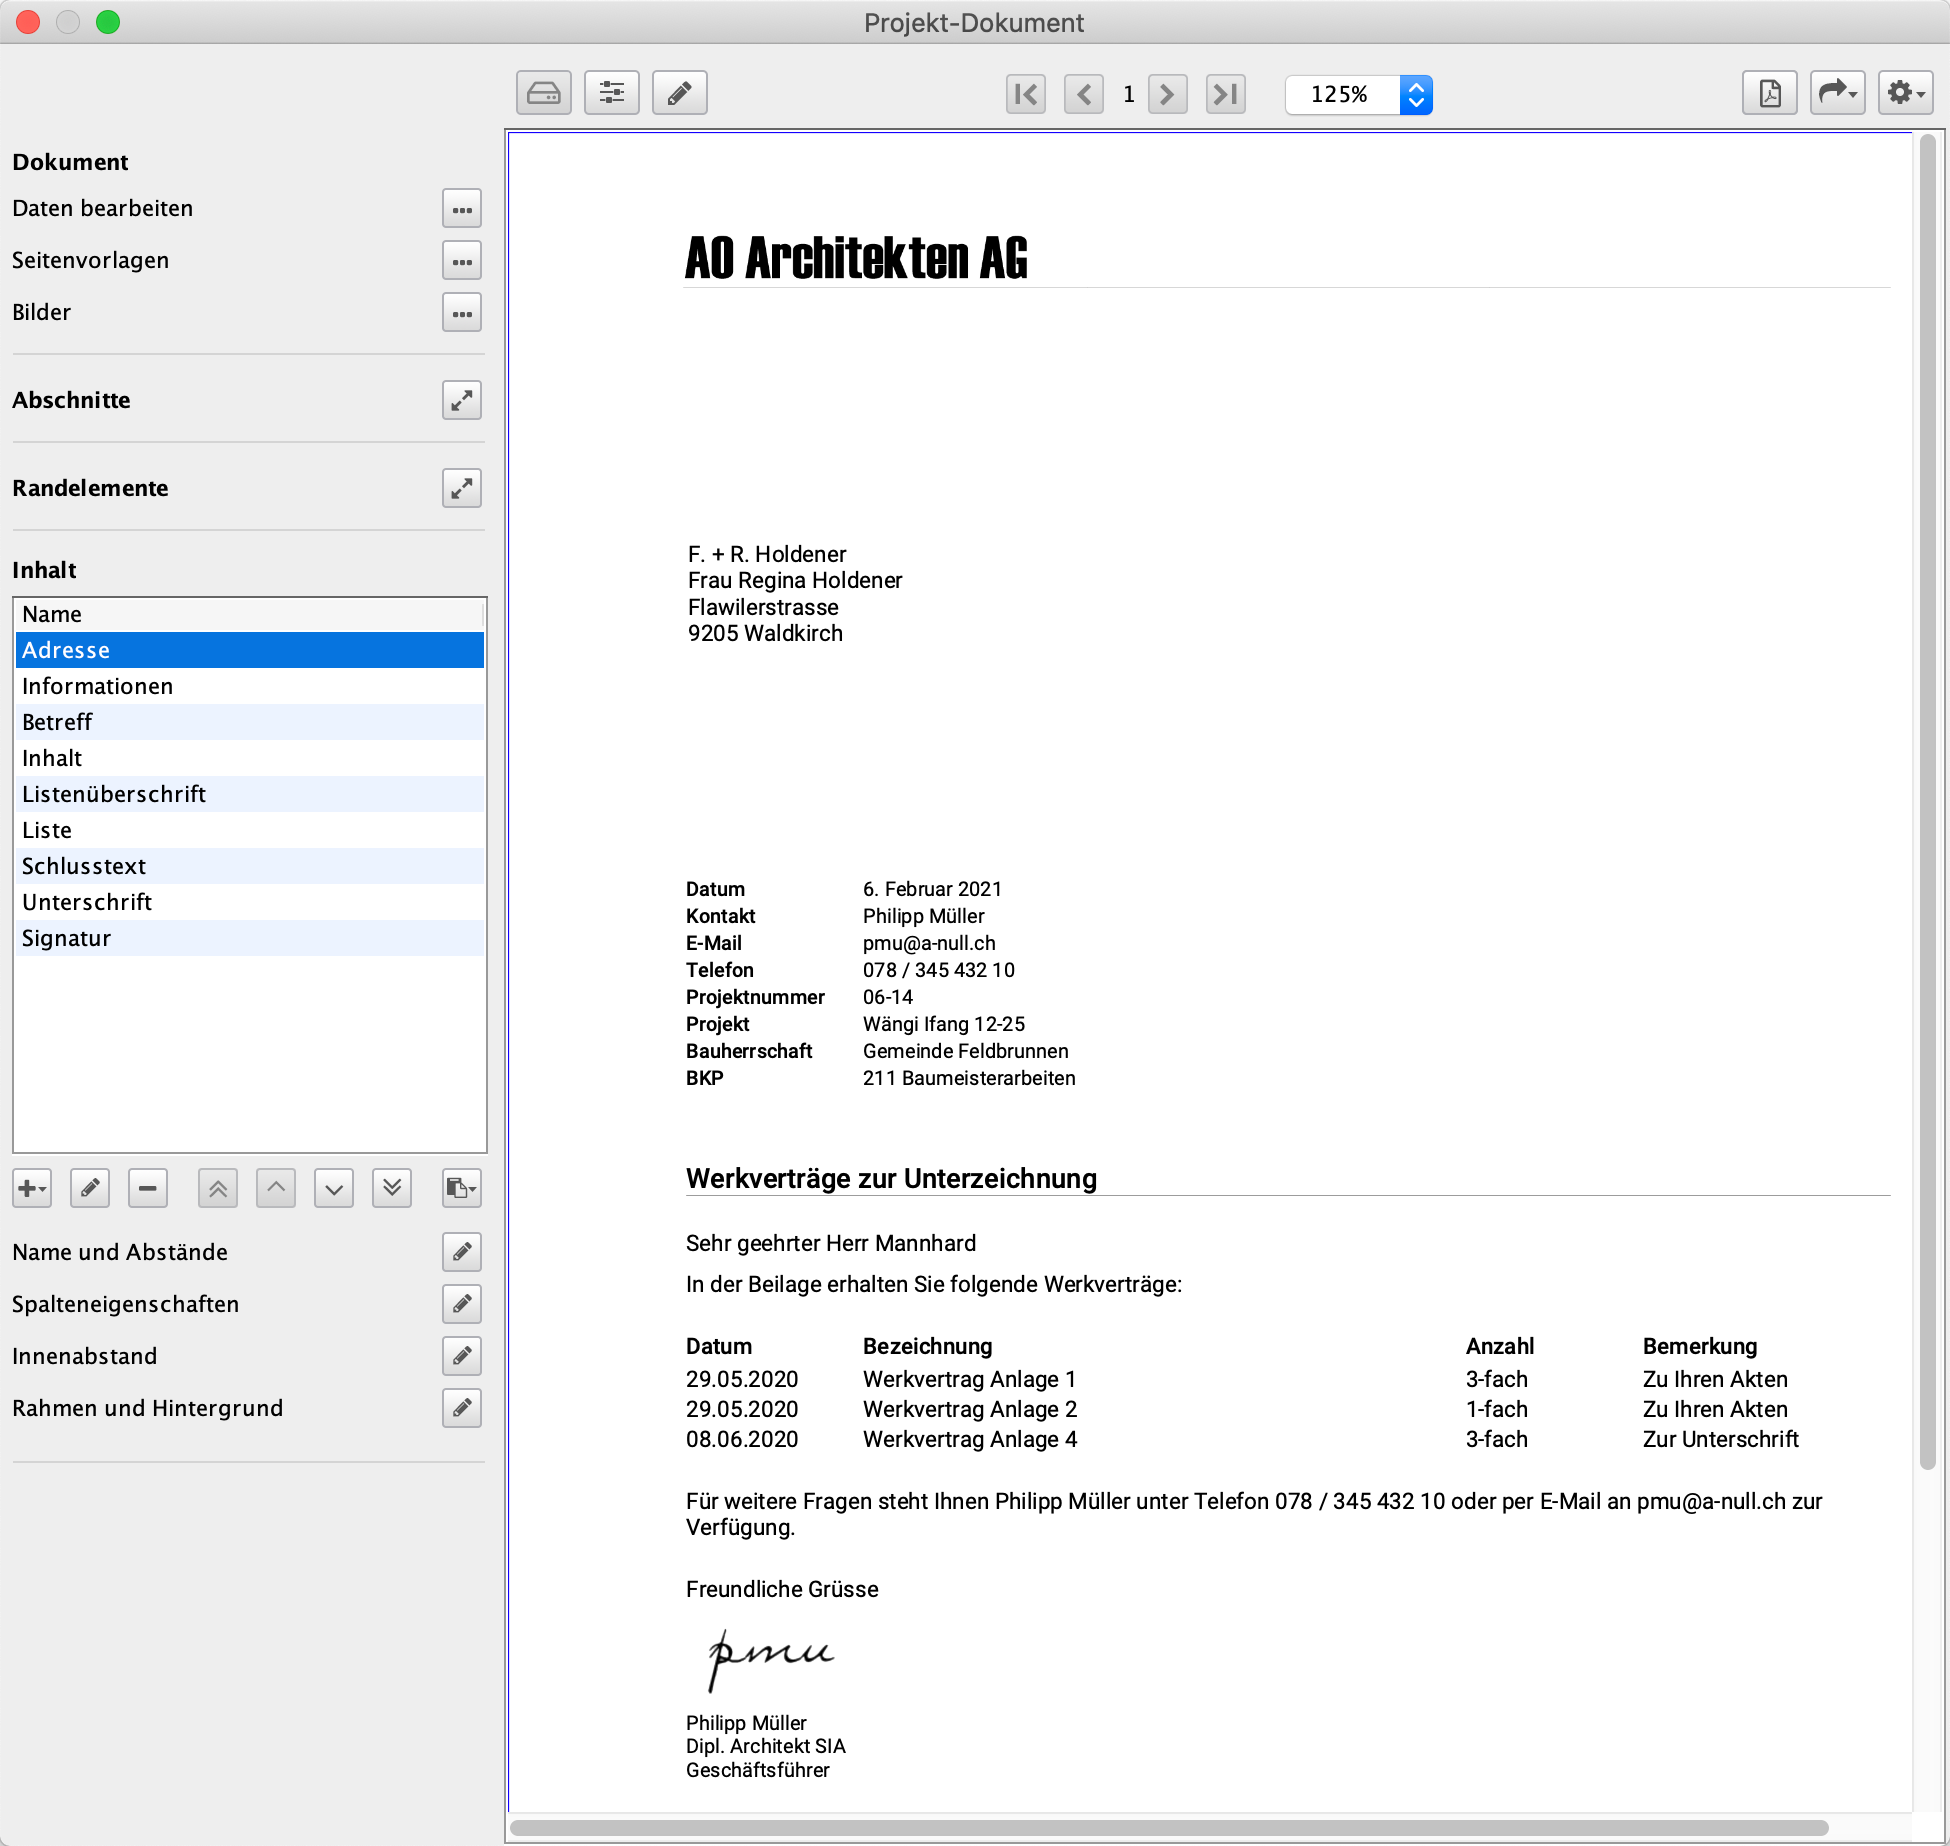Remove selected content item with minus

(x=148, y=1189)
